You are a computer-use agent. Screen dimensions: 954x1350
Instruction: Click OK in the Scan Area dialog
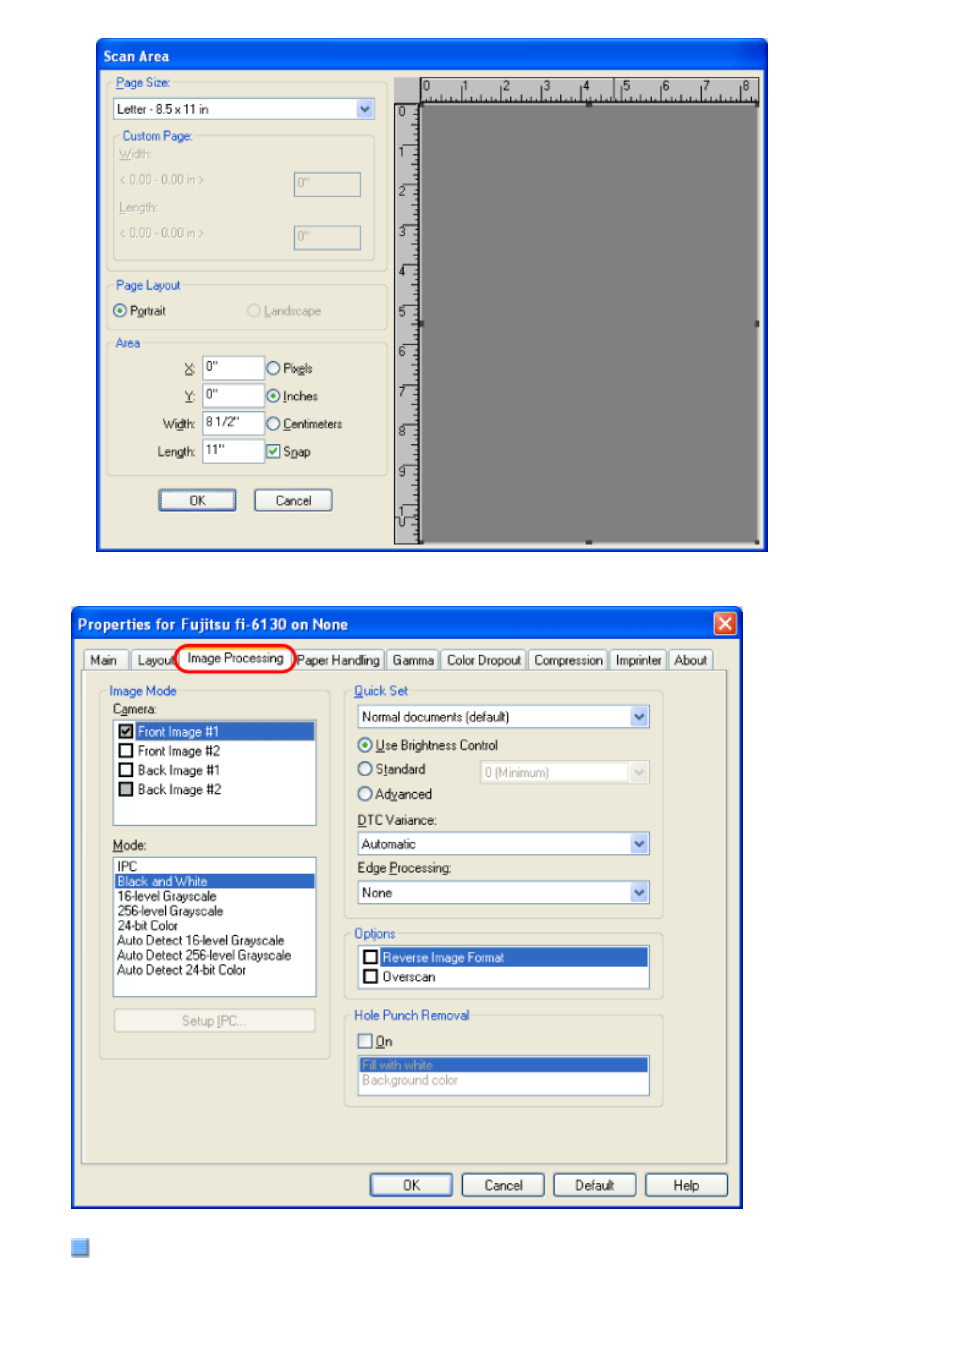coord(197,500)
